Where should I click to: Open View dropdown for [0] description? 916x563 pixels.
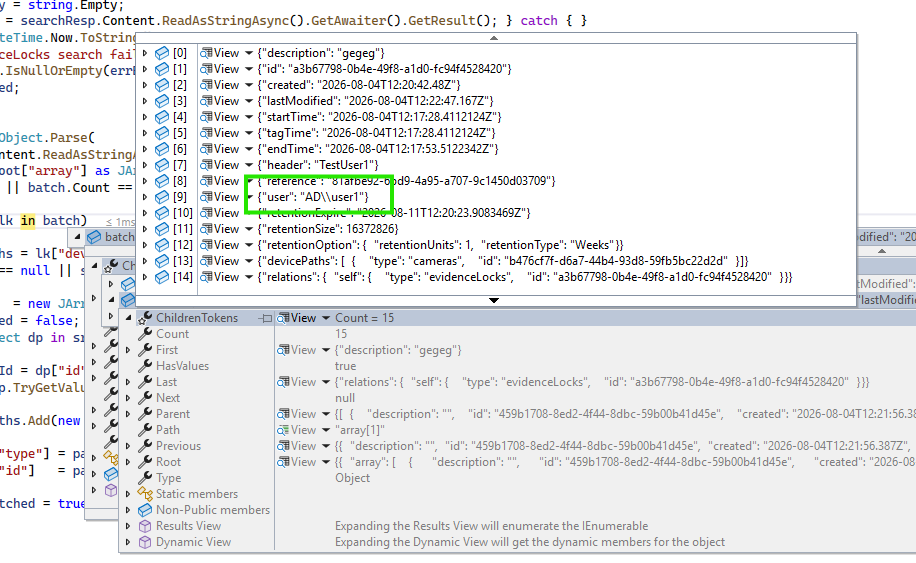[249, 53]
